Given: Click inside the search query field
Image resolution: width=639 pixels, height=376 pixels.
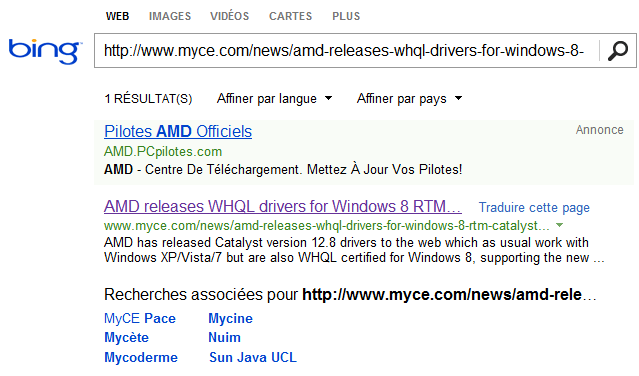Looking at the screenshot, I should click(x=347, y=51).
